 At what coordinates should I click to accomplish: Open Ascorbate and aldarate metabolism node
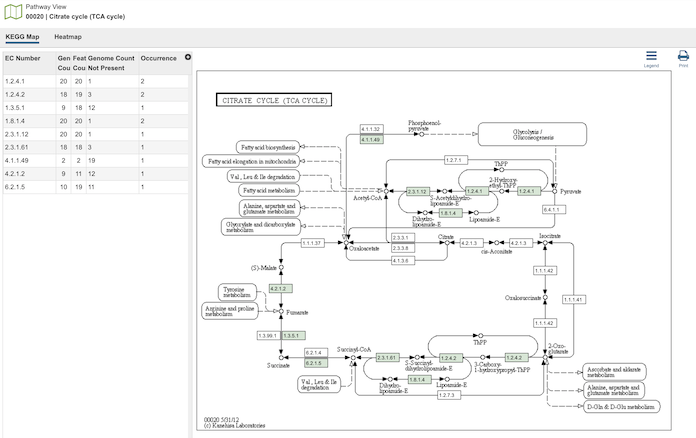pos(614,372)
